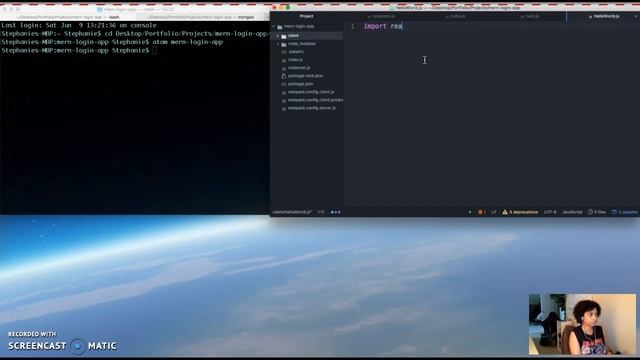Image resolution: width=640 pixels, height=360 pixels.
Task: Click the .babelrc file icon
Action: [x=284, y=52]
